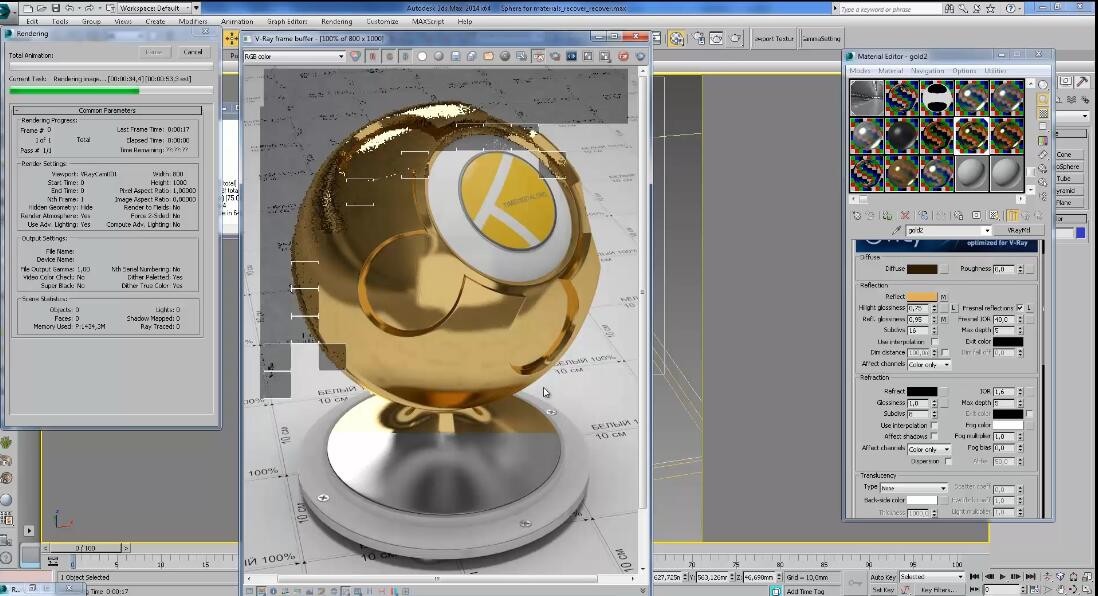This screenshot has height=596, width=1098.
Task: Toggle background checker icon beside material slots
Action: (x=1043, y=113)
